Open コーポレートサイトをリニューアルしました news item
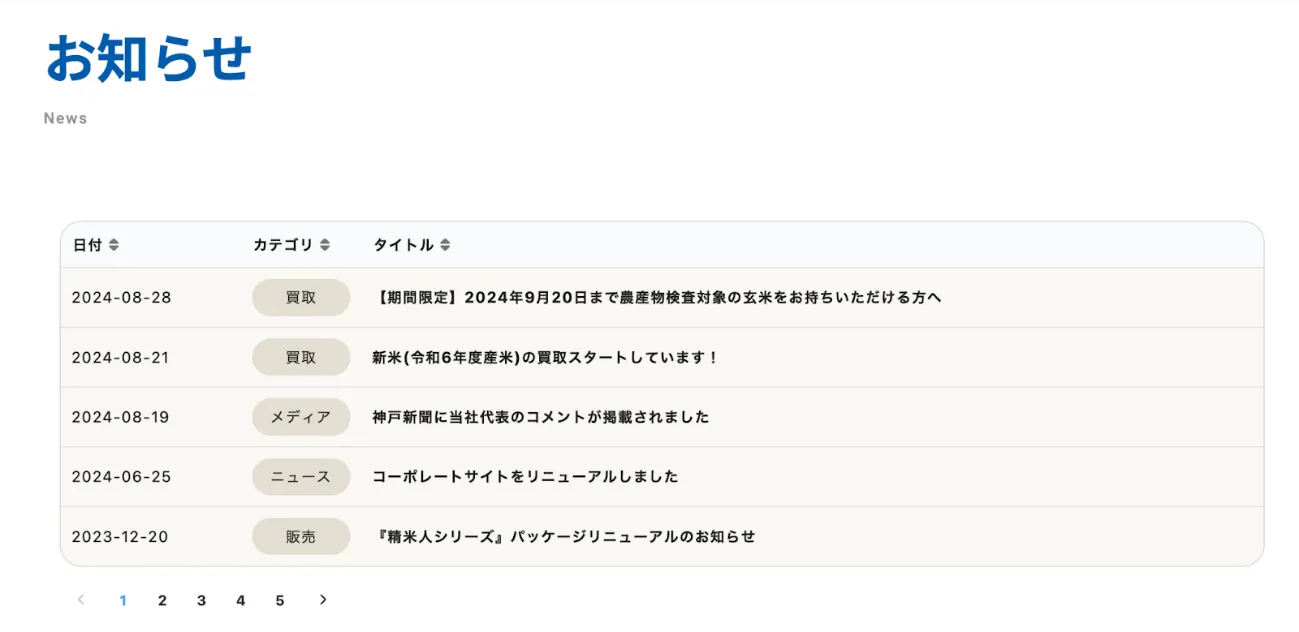Image resolution: width=1299 pixels, height=632 pixels. tap(525, 477)
